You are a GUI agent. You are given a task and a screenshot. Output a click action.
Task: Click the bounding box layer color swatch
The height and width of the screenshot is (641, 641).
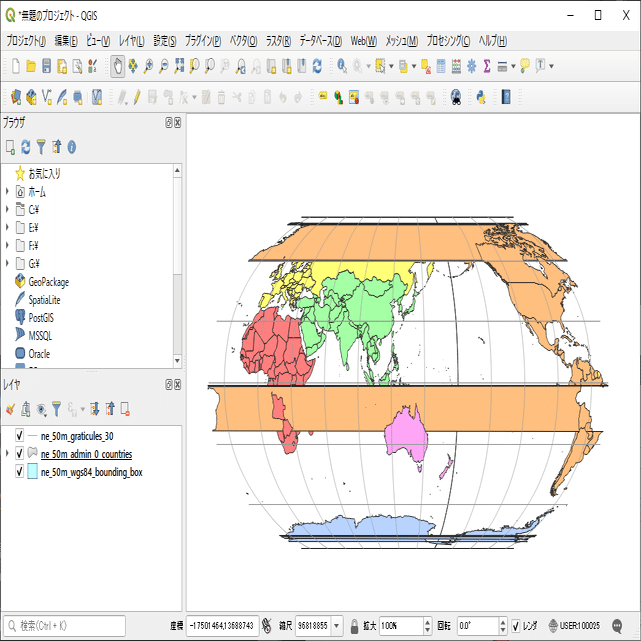click(33, 471)
